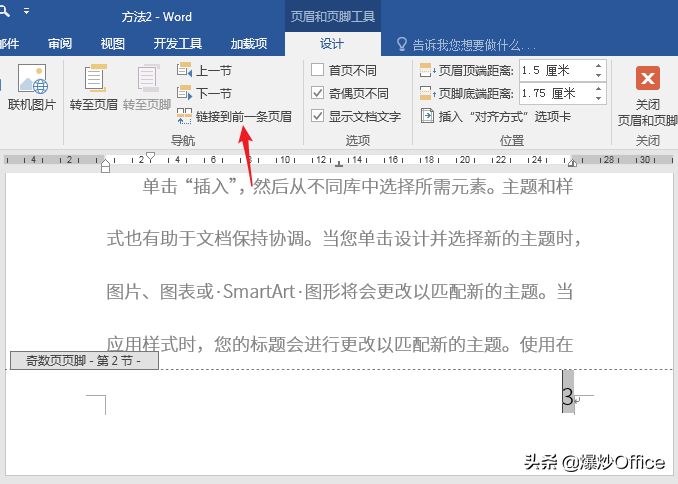Jump to Previous Section (上一节)
Screen dimensions: 678x484
[205, 70]
